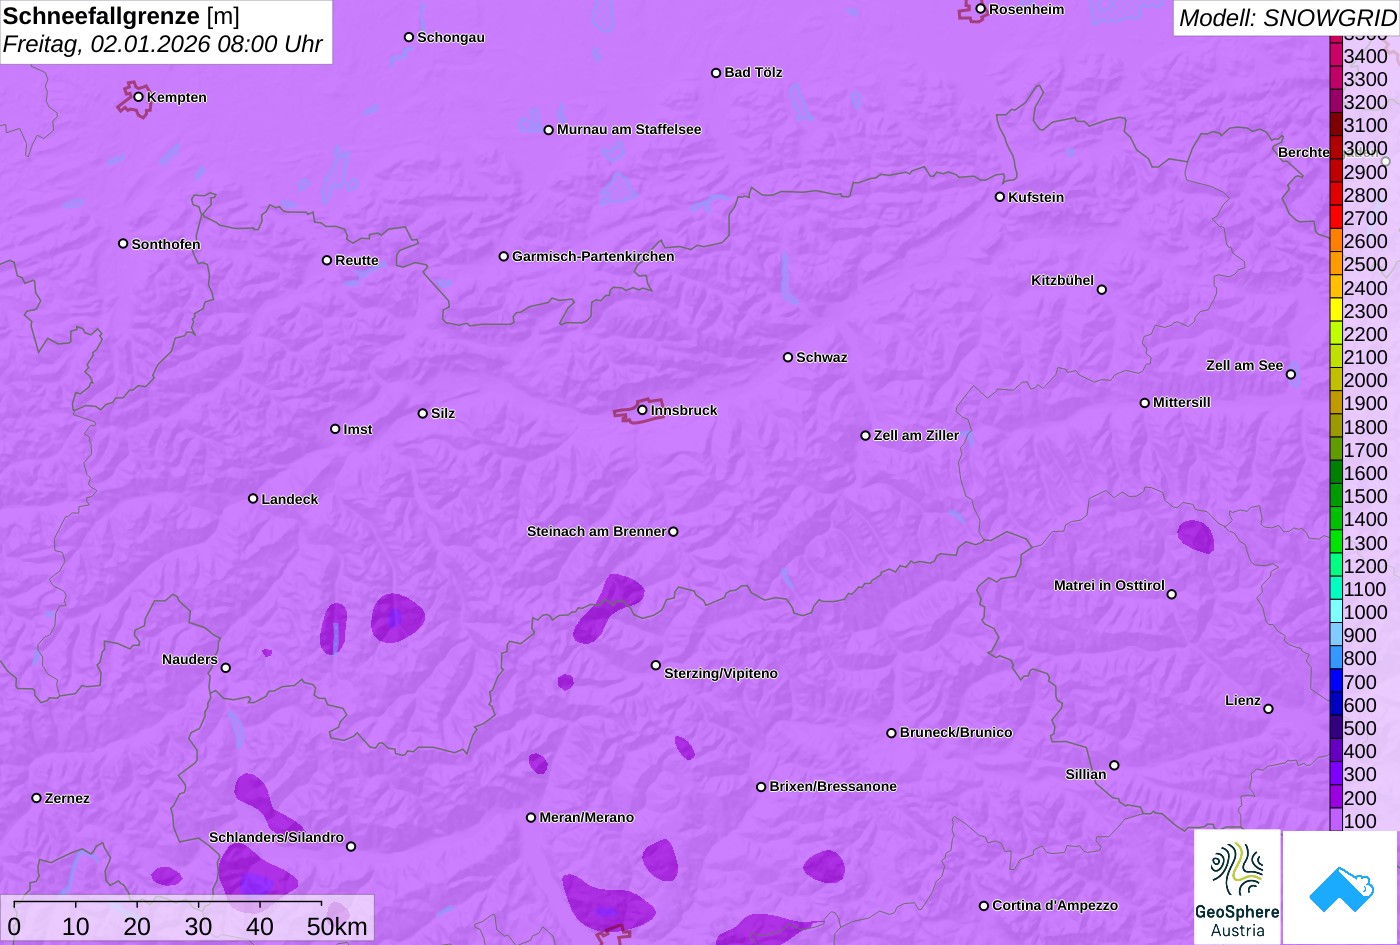Viewport: 1400px width, 945px height.
Task: Click the Landeck marker dot
Action: (x=253, y=499)
